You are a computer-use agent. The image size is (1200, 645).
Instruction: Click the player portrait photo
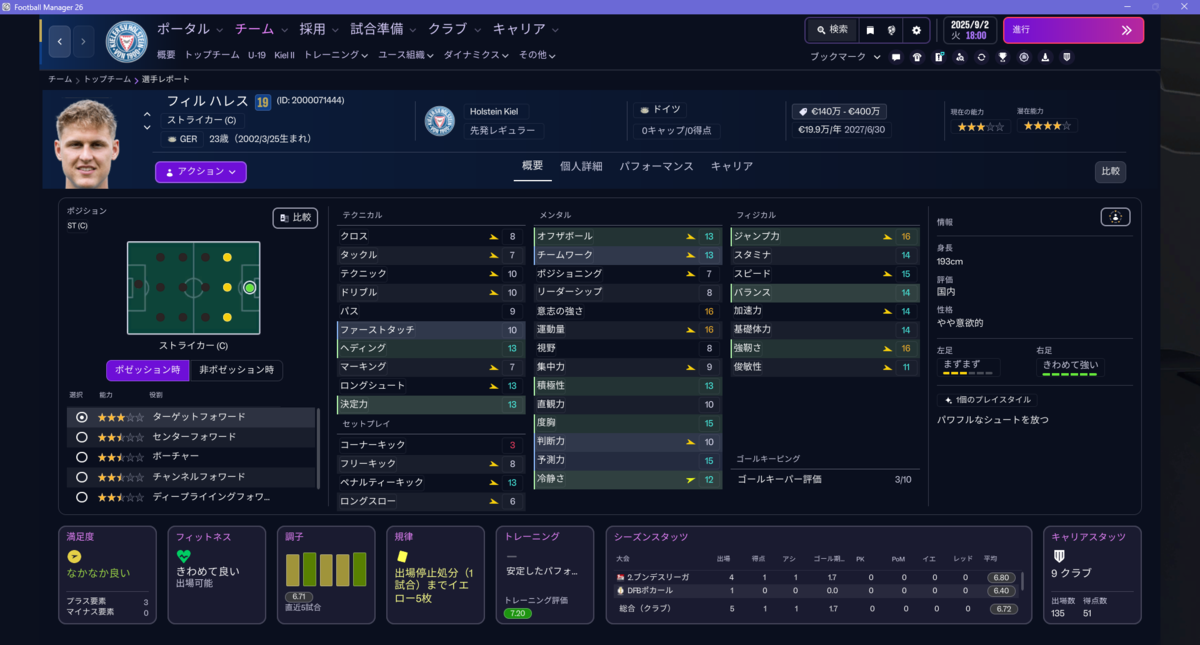coord(87,143)
